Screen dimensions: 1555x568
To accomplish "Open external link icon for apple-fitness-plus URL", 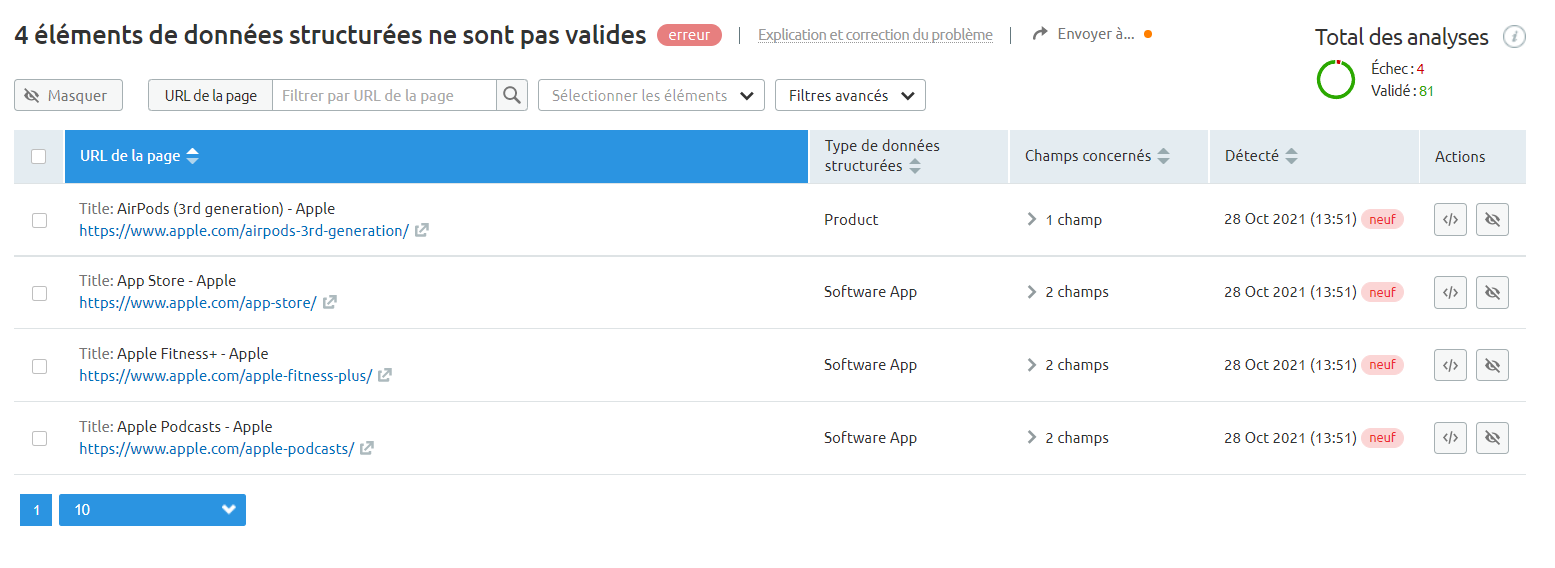I will click(385, 375).
